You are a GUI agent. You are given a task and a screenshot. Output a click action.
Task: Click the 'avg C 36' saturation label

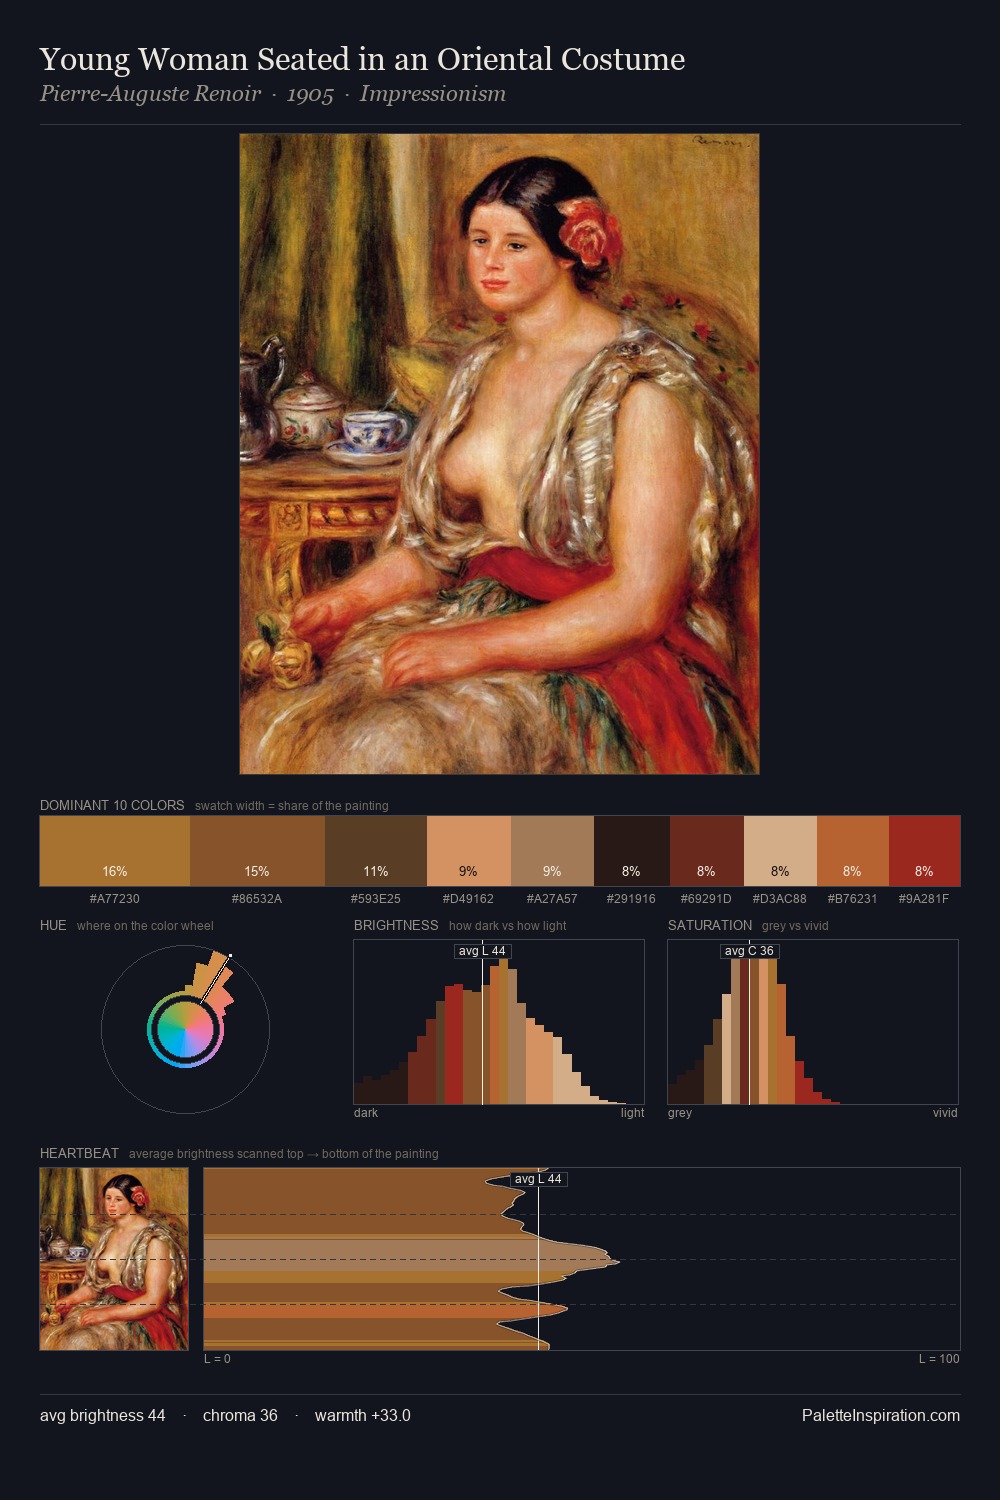click(x=749, y=951)
